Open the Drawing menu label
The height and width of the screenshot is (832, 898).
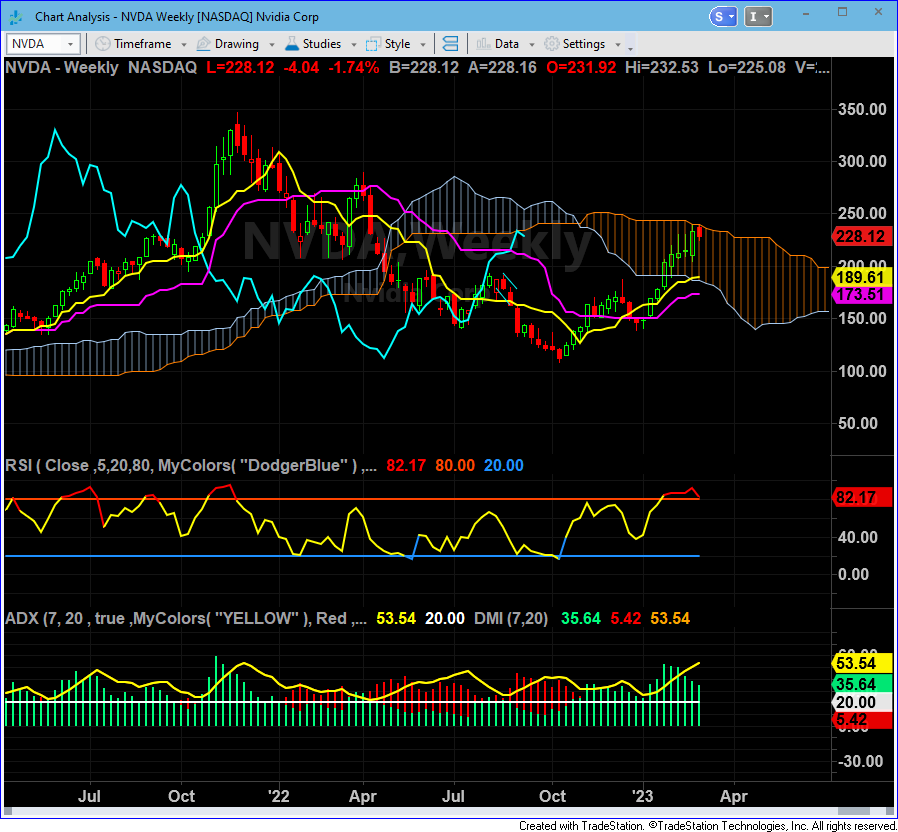tap(236, 44)
